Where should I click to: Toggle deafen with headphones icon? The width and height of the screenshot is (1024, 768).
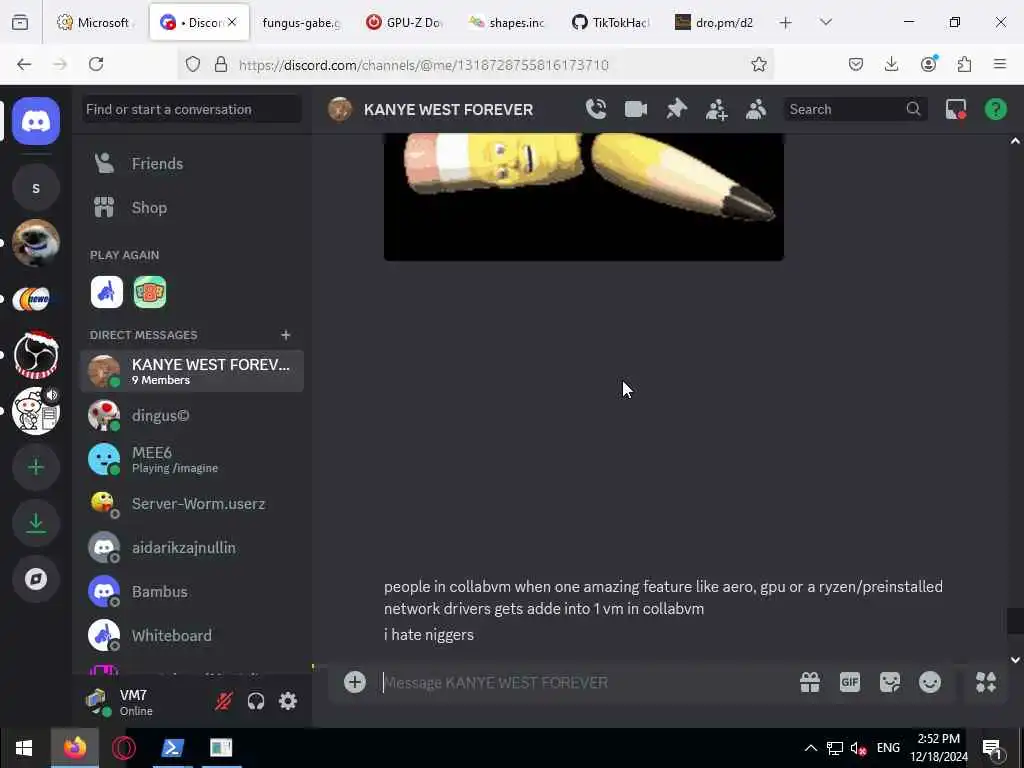256,701
